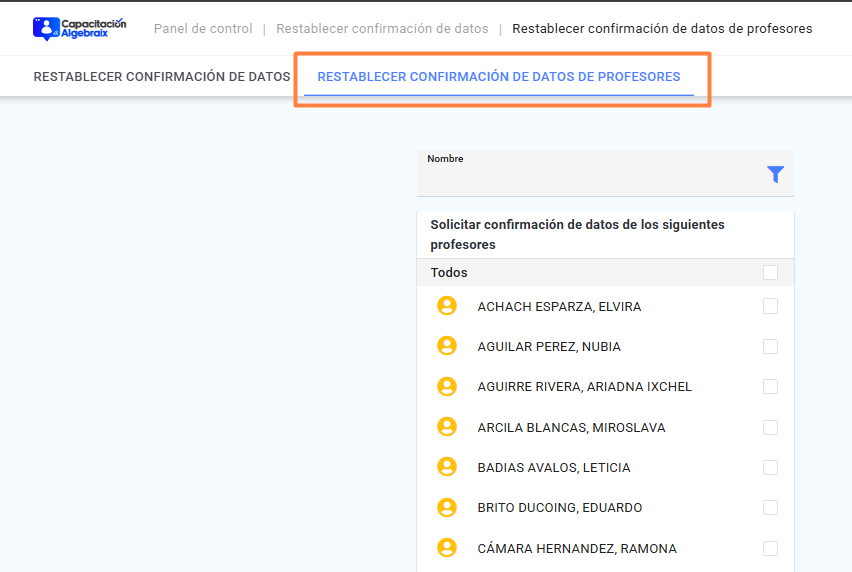The image size is (852, 572).
Task: Switch to Restablecer confirmación de datos tab
Action: (x=162, y=77)
